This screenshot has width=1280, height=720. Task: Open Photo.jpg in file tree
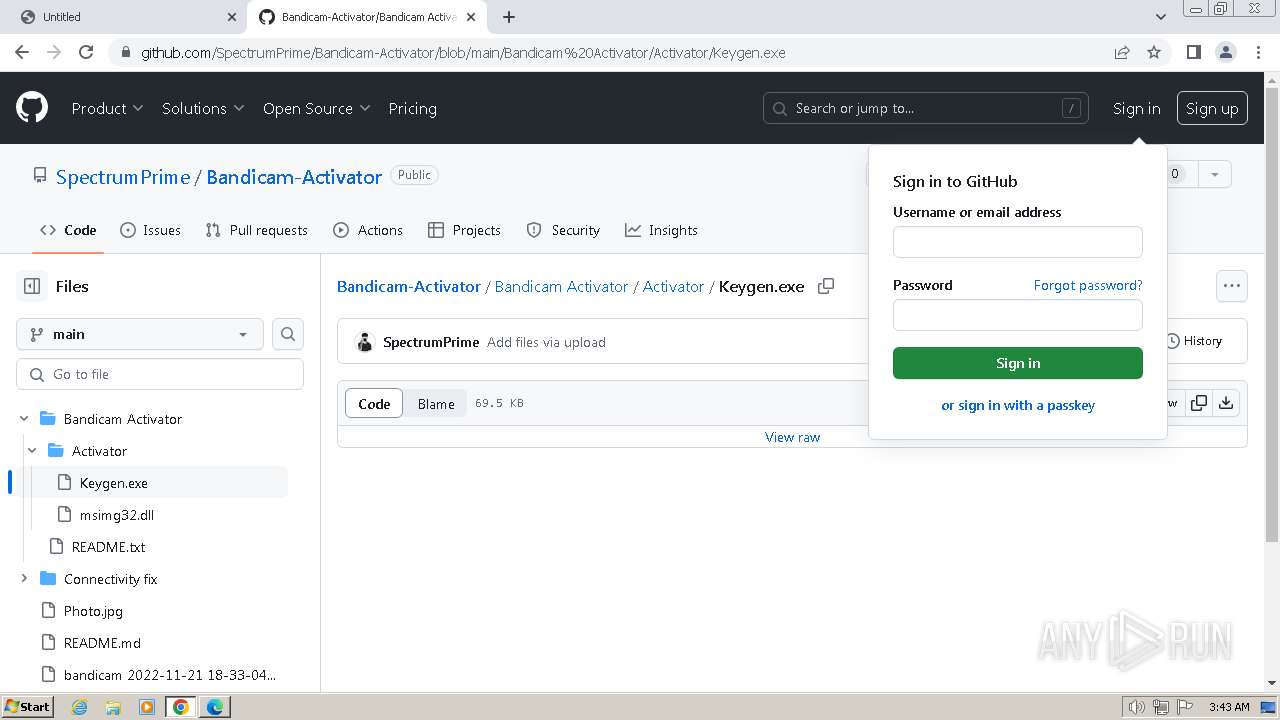click(93, 611)
